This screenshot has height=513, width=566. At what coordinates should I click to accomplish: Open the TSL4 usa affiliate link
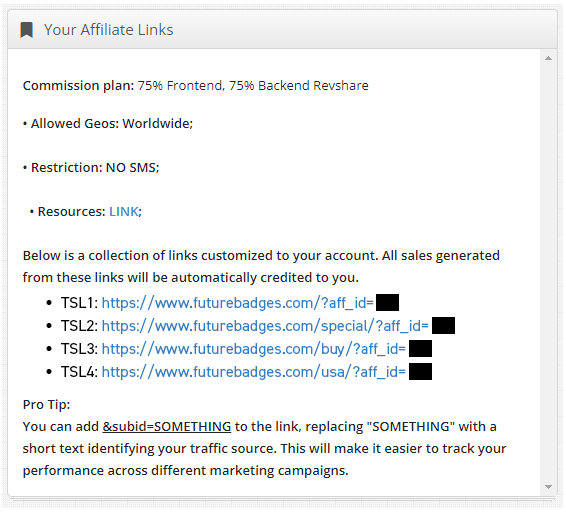coord(254,372)
